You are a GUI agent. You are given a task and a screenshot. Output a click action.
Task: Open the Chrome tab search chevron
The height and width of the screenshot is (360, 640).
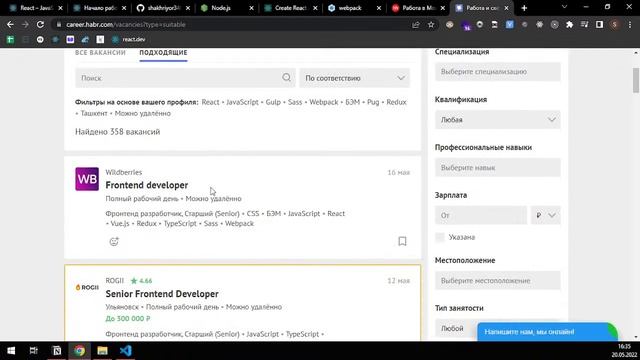click(564, 7)
